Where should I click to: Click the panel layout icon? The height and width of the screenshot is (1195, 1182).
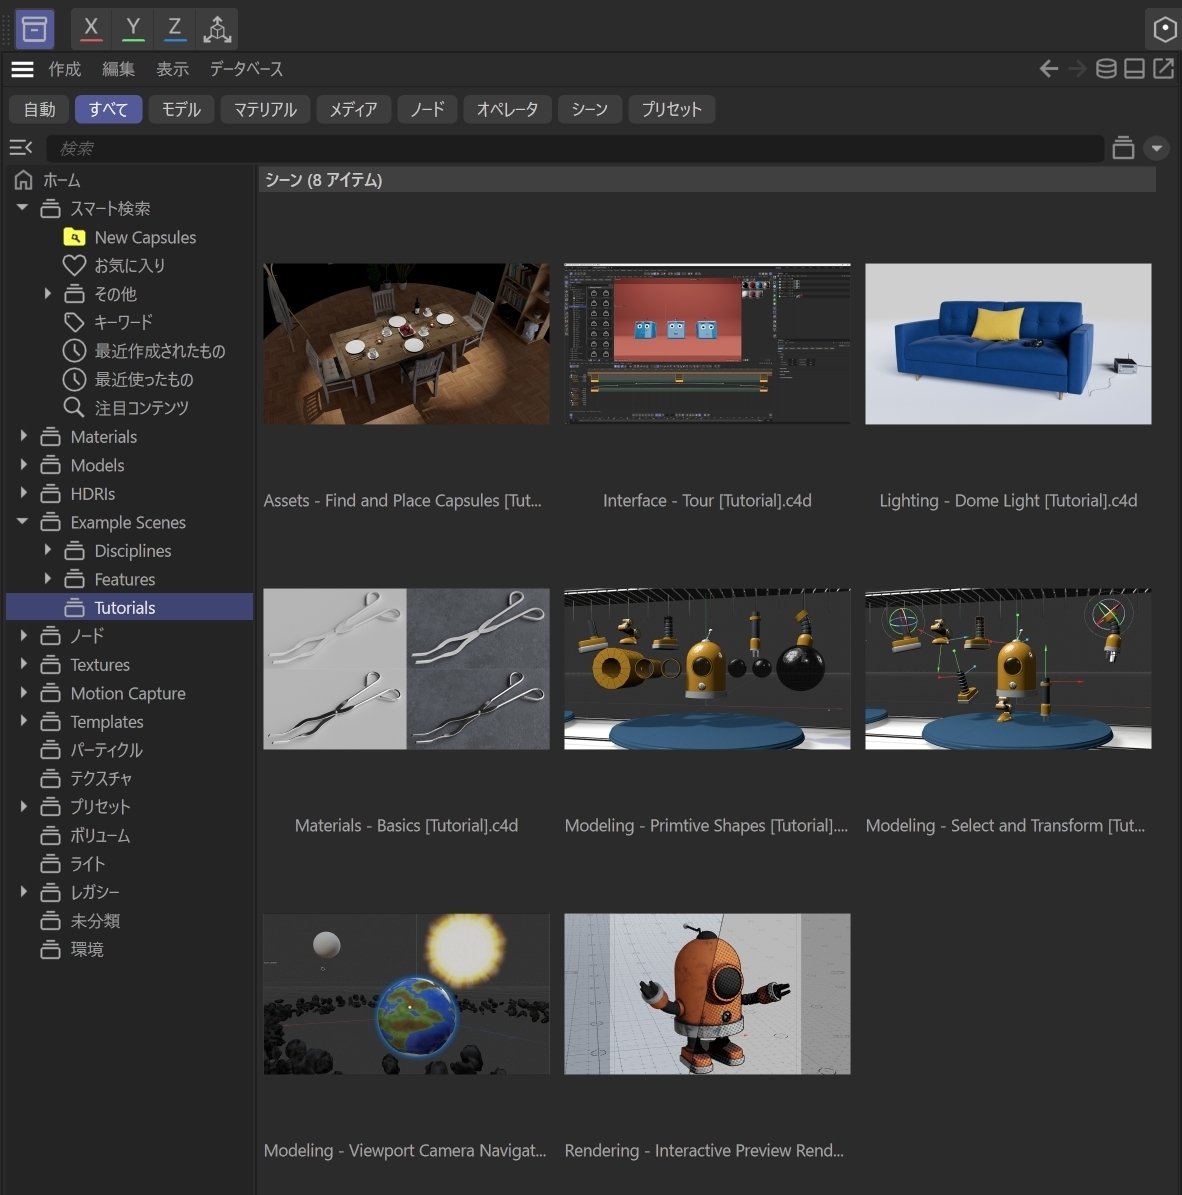(x=1134, y=69)
